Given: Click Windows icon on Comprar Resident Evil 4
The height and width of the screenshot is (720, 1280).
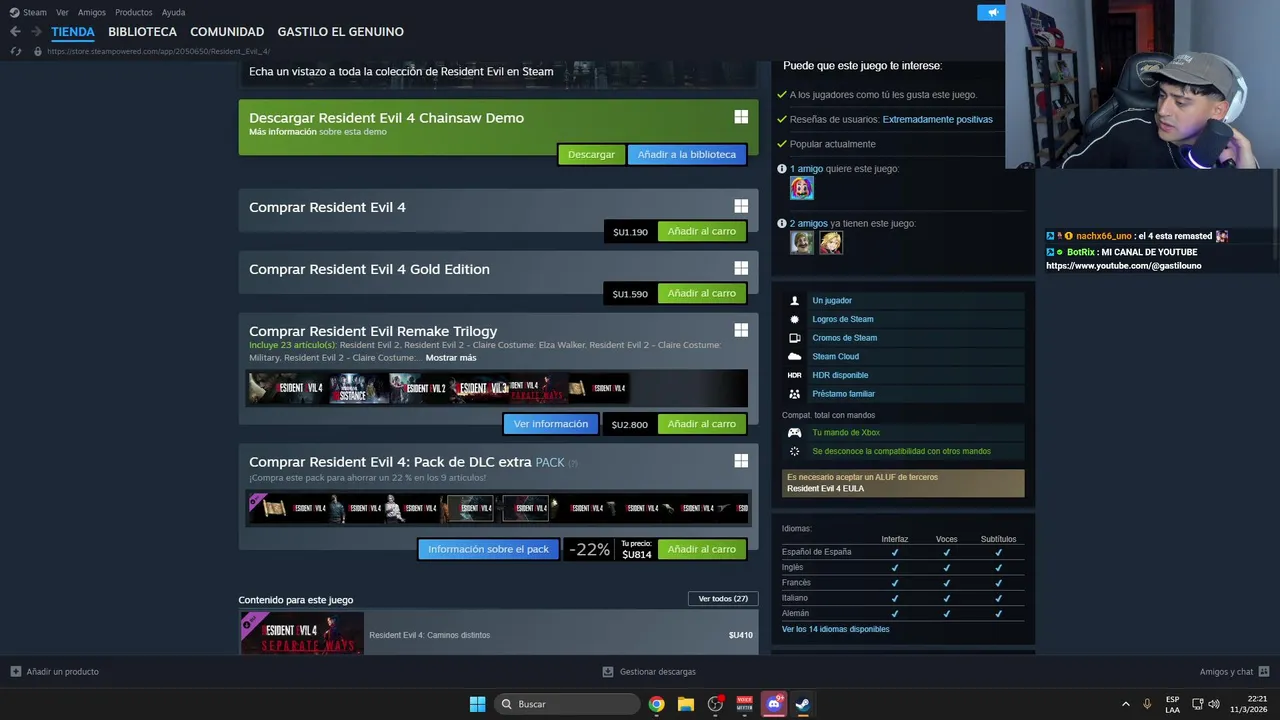Looking at the screenshot, I should (741, 206).
